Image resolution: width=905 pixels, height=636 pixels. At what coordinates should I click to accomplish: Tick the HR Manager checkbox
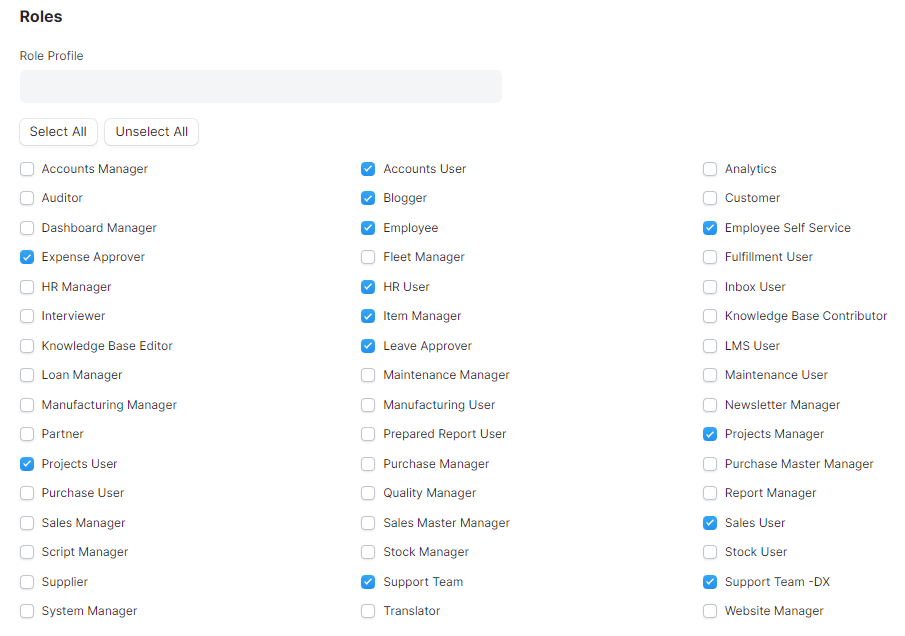tap(27, 287)
